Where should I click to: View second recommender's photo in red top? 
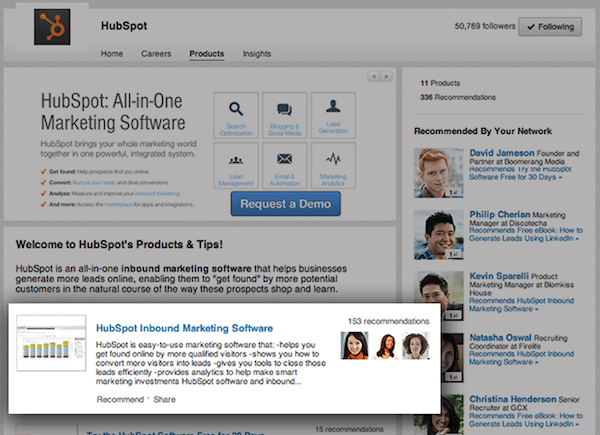tap(386, 345)
